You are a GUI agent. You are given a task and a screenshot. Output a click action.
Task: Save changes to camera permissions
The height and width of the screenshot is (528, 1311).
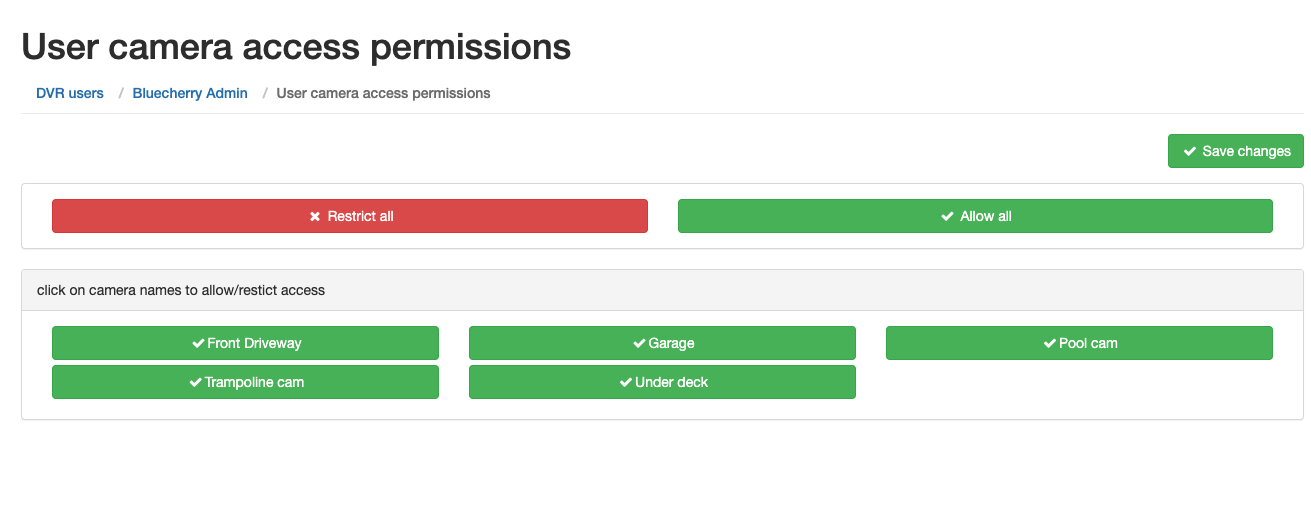tap(1236, 151)
